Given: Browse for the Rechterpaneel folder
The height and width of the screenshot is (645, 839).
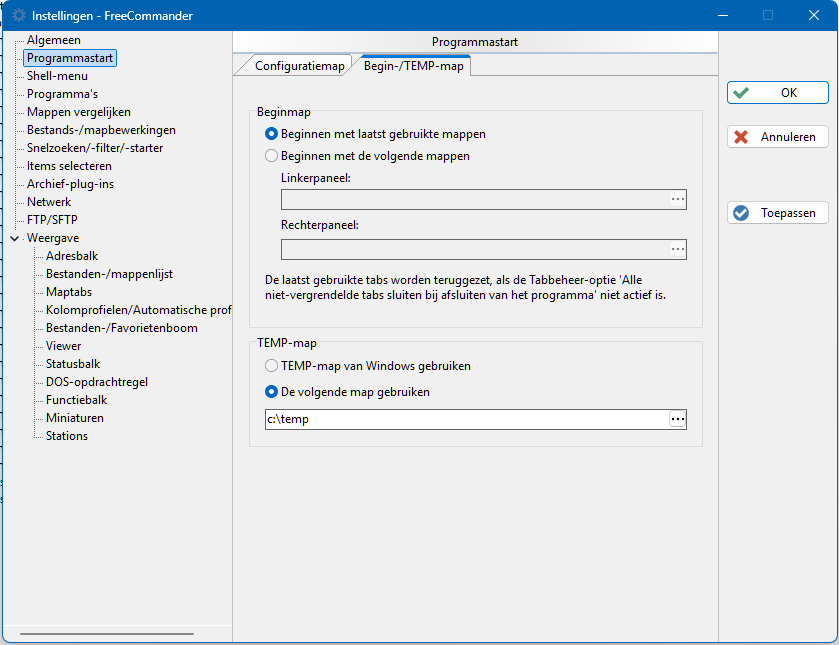Looking at the screenshot, I should 677,249.
